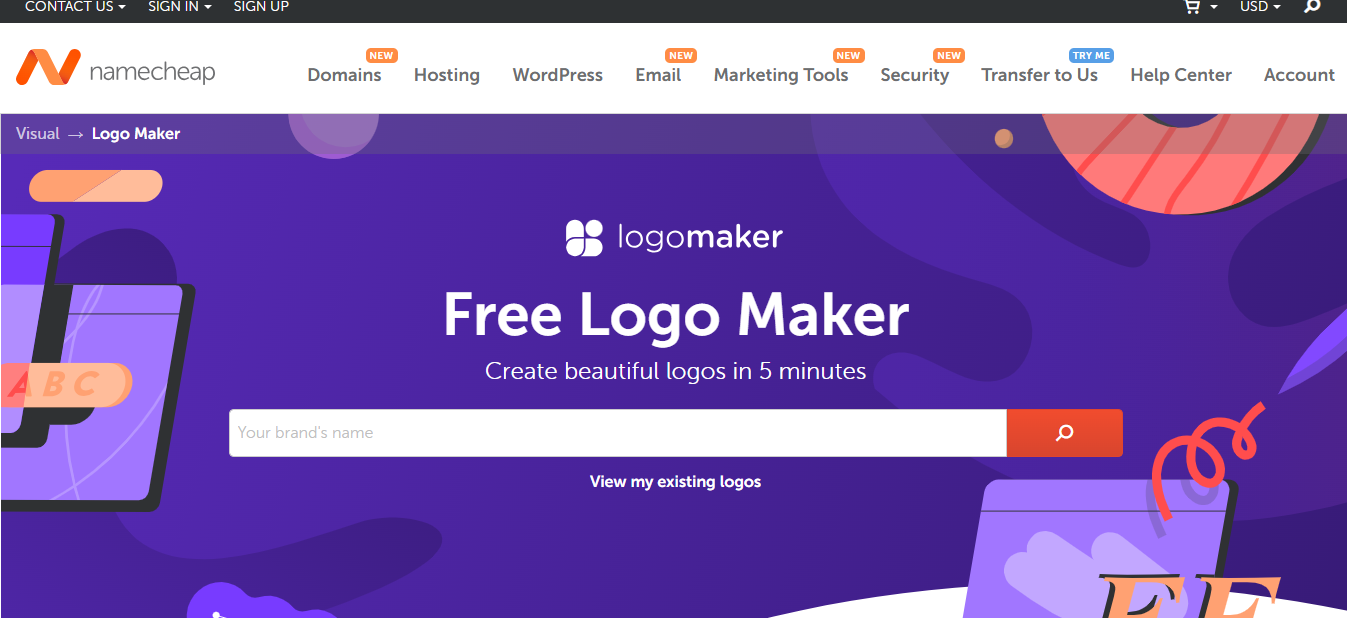The image size is (1347, 618).
Task: Click the NEW badge above Domains
Action: [381, 56]
